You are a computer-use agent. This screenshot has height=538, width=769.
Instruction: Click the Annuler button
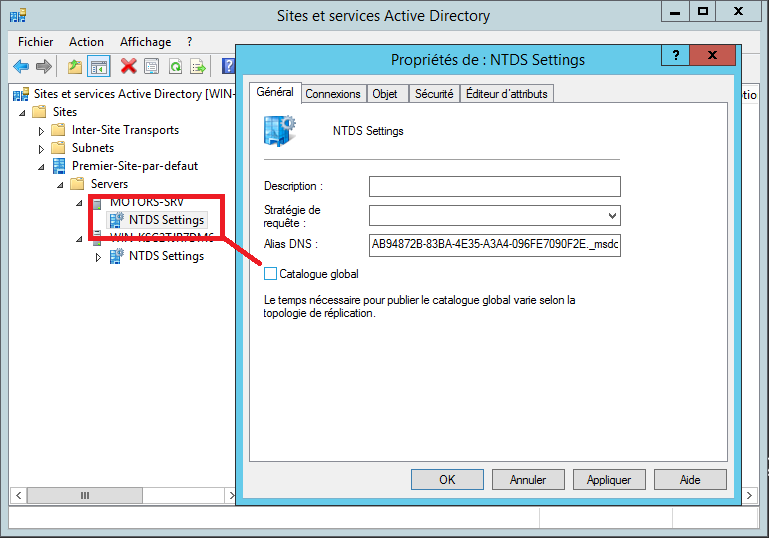pyautogui.click(x=528, y=480)
